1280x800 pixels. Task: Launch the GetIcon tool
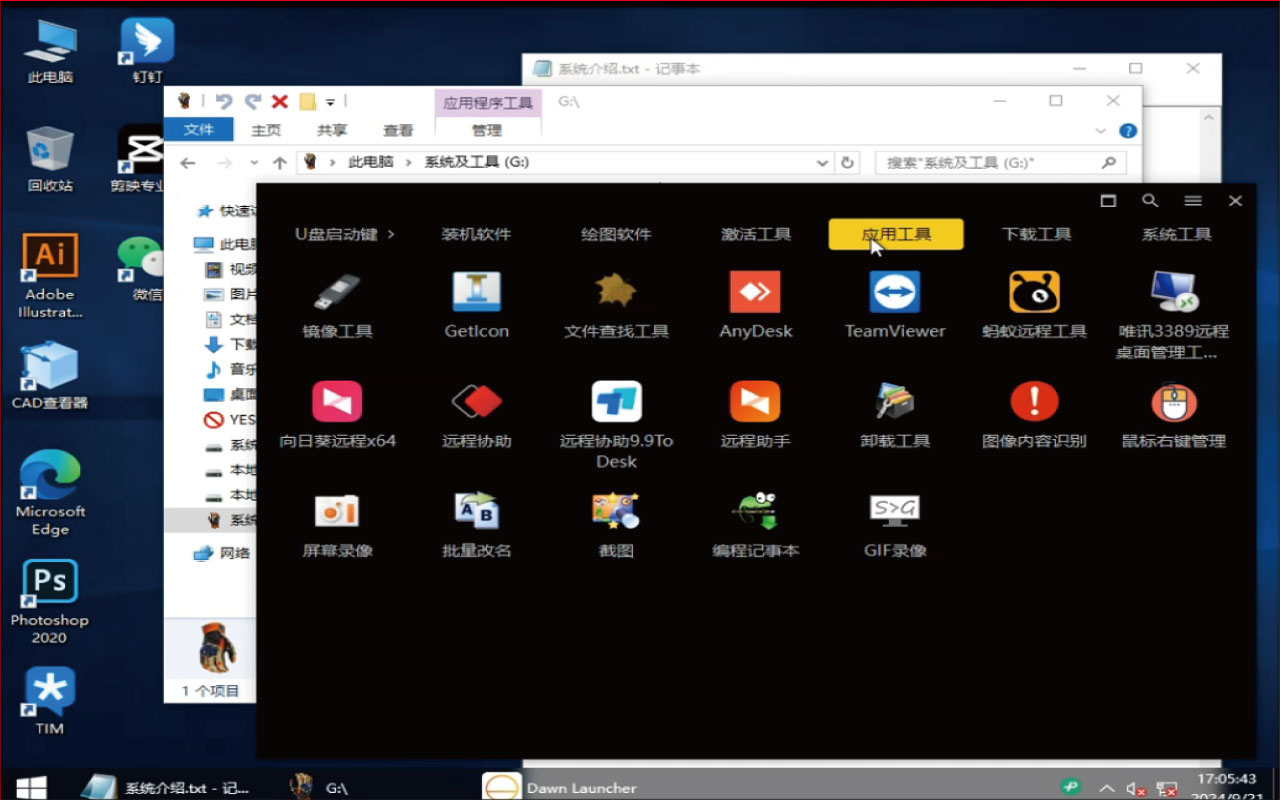(477, 305)
